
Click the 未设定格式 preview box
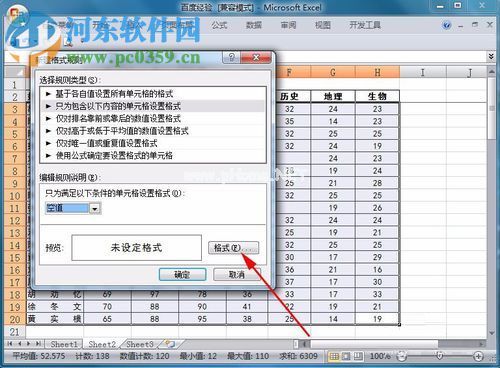point(136,248)
